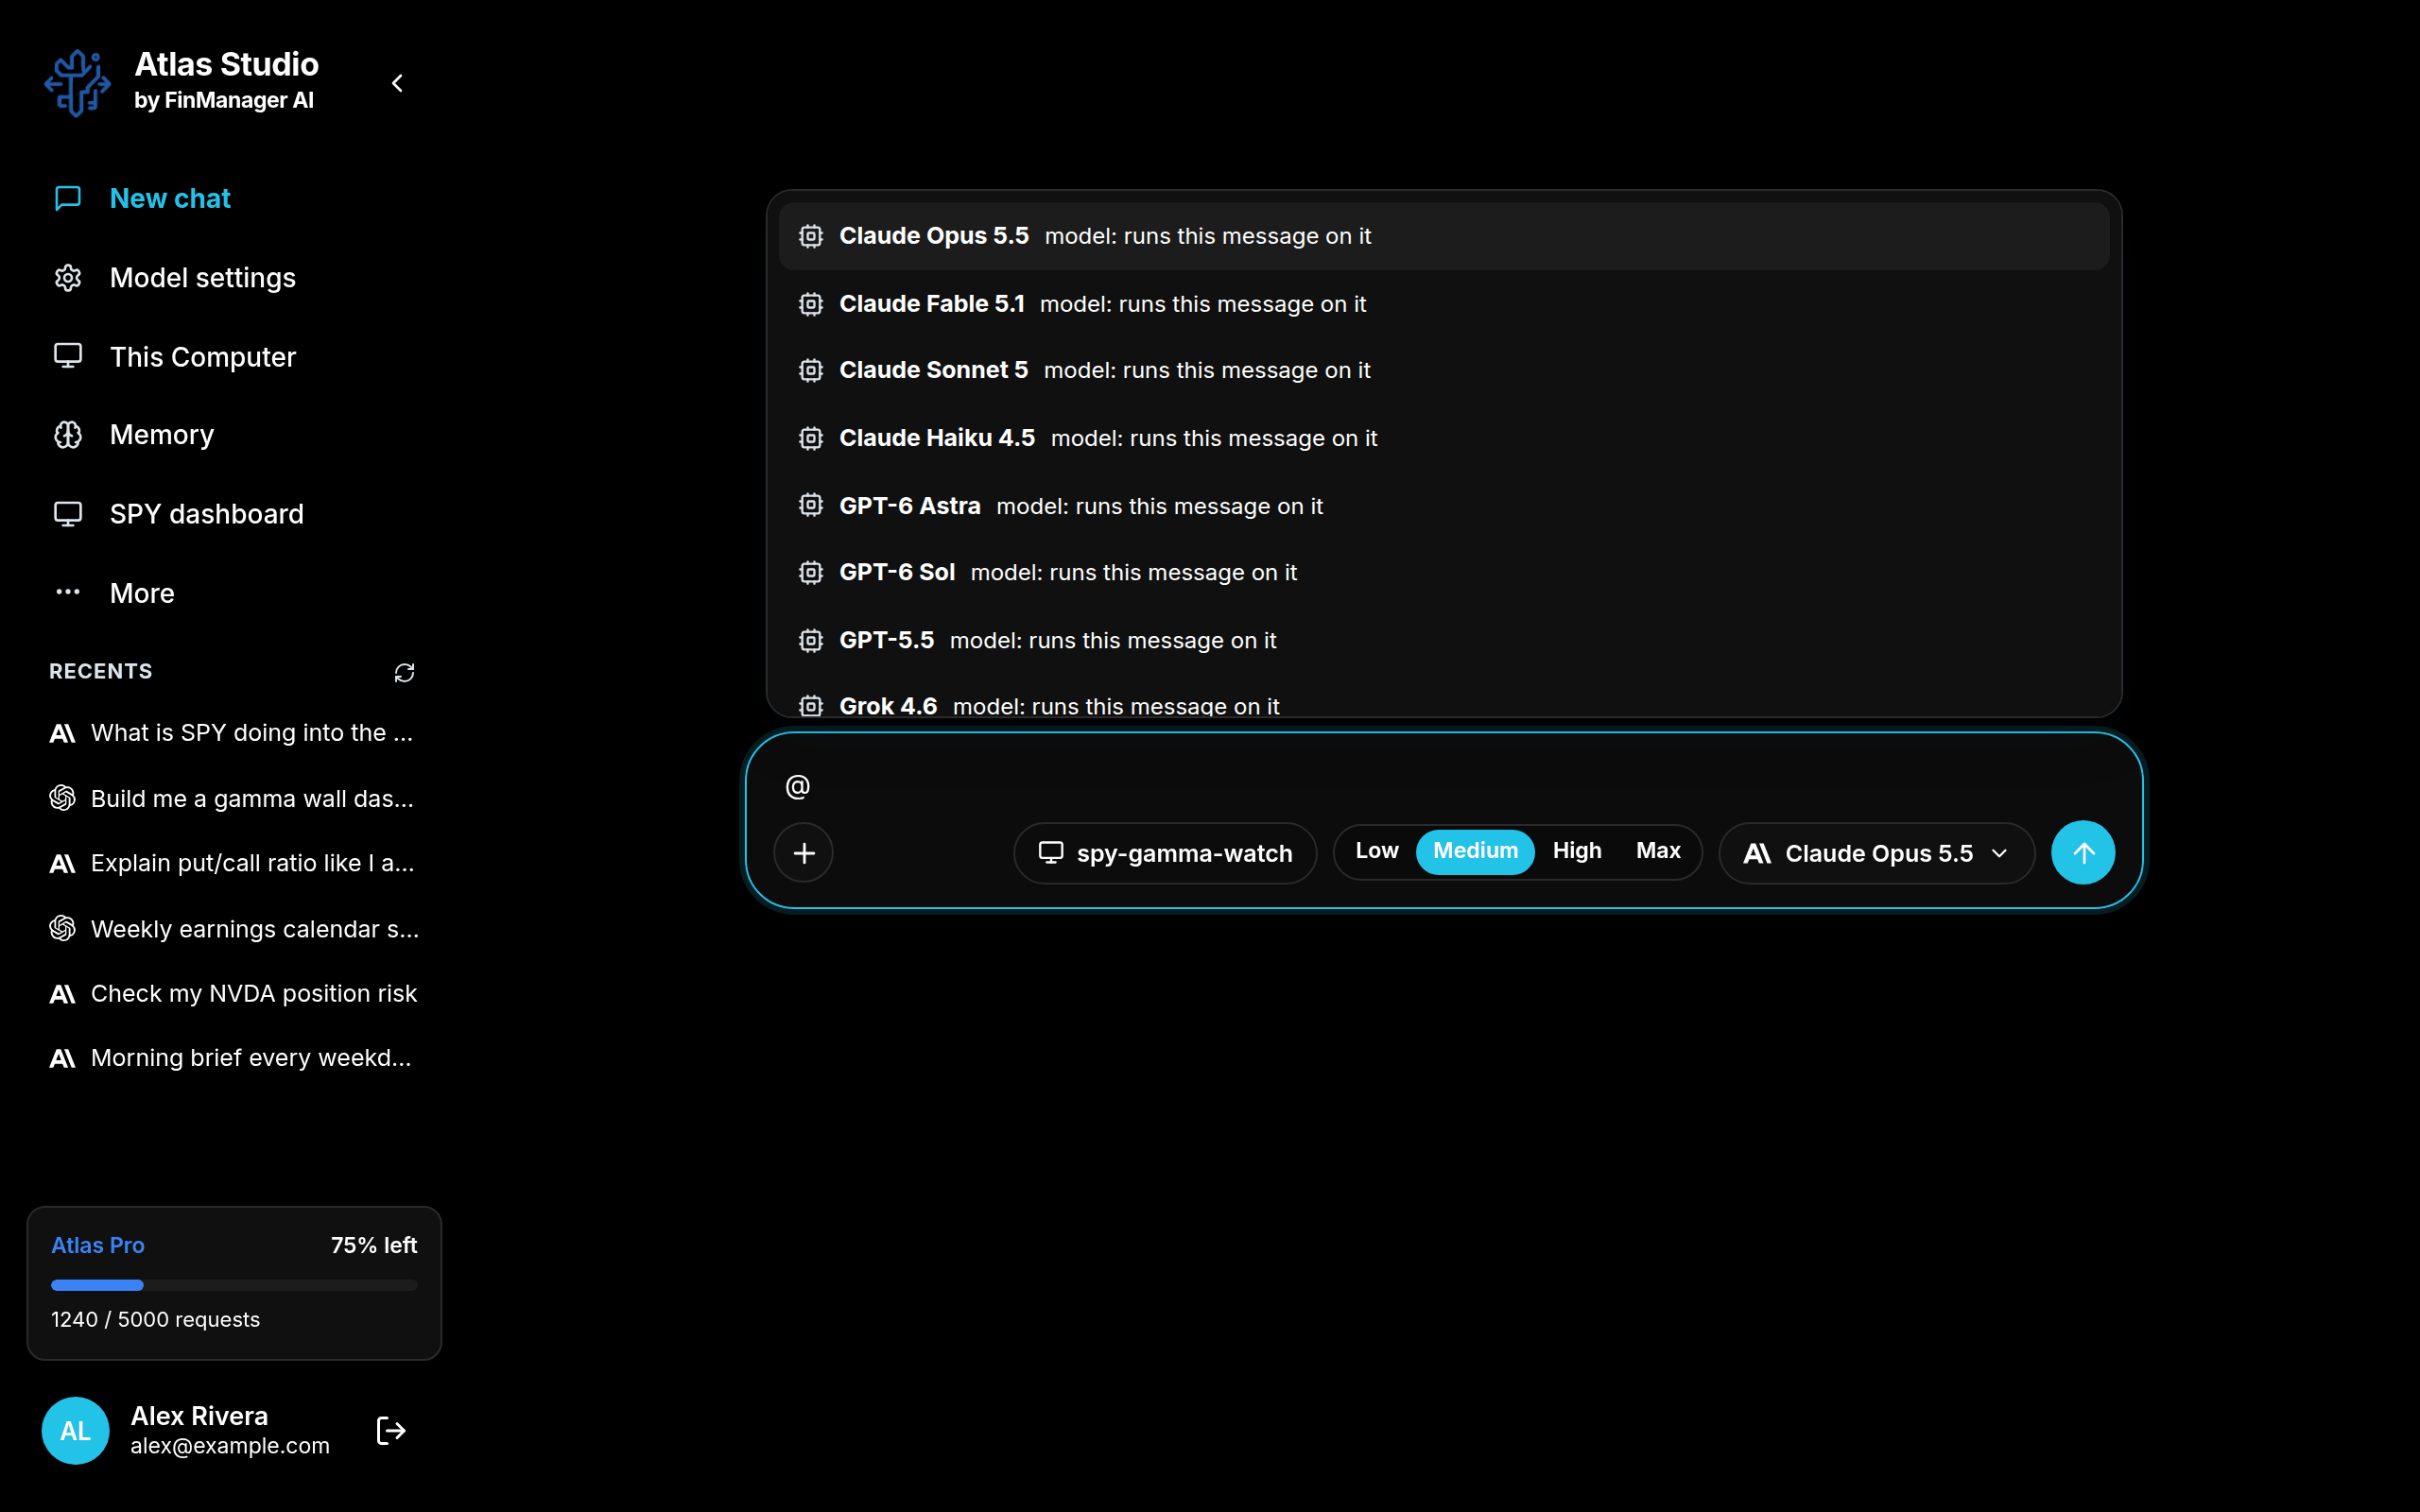Click the Atlas Studio logo icon
Image resolution: width=2420 pixels, height=1512 pixels.
(77, 83)
